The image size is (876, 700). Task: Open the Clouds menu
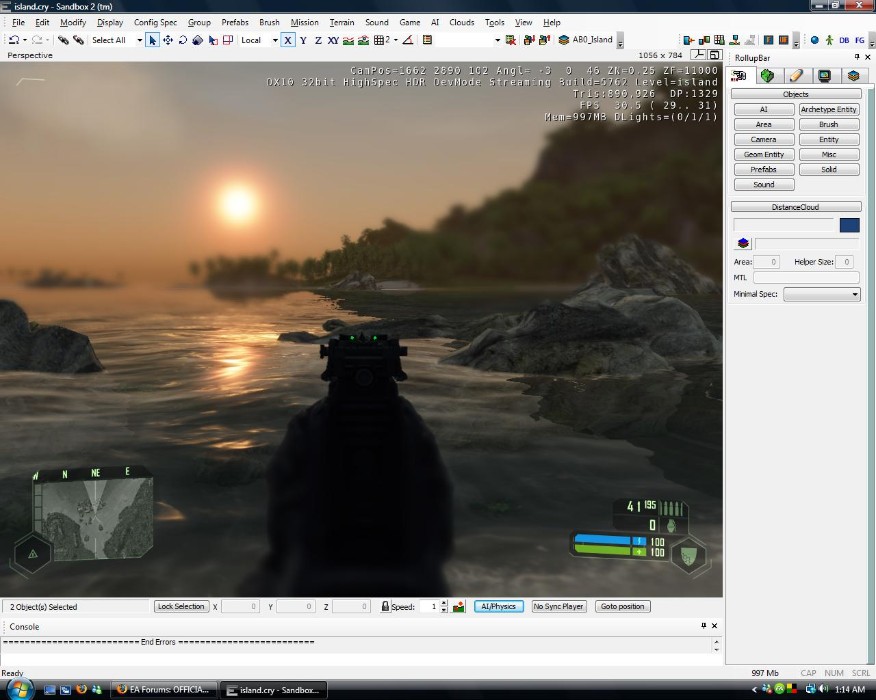tap(462, 22)
